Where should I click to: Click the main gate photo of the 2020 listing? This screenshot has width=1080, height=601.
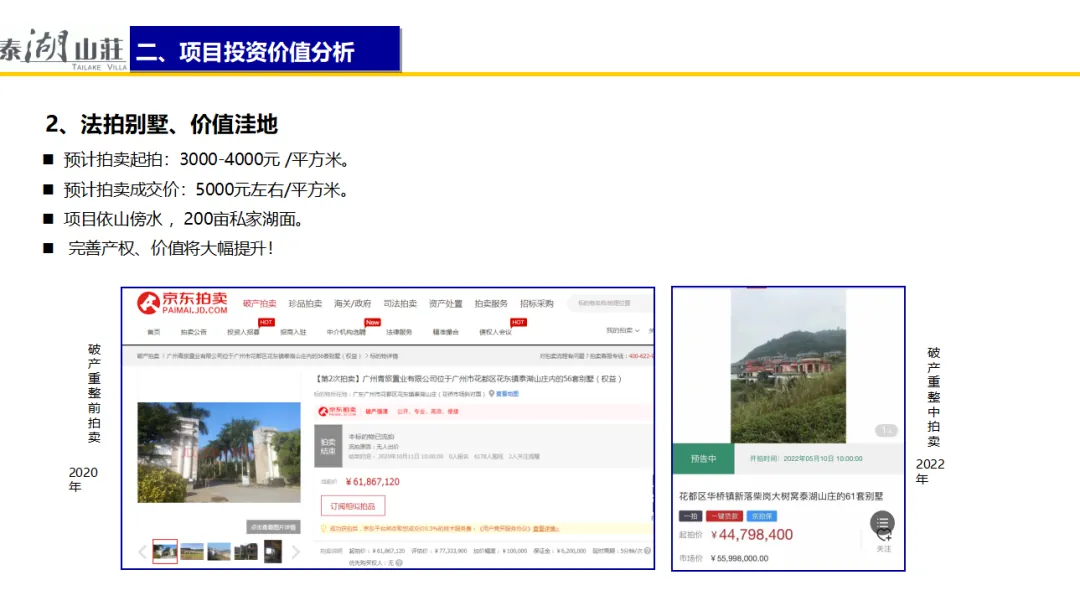(x=219, y=452)
